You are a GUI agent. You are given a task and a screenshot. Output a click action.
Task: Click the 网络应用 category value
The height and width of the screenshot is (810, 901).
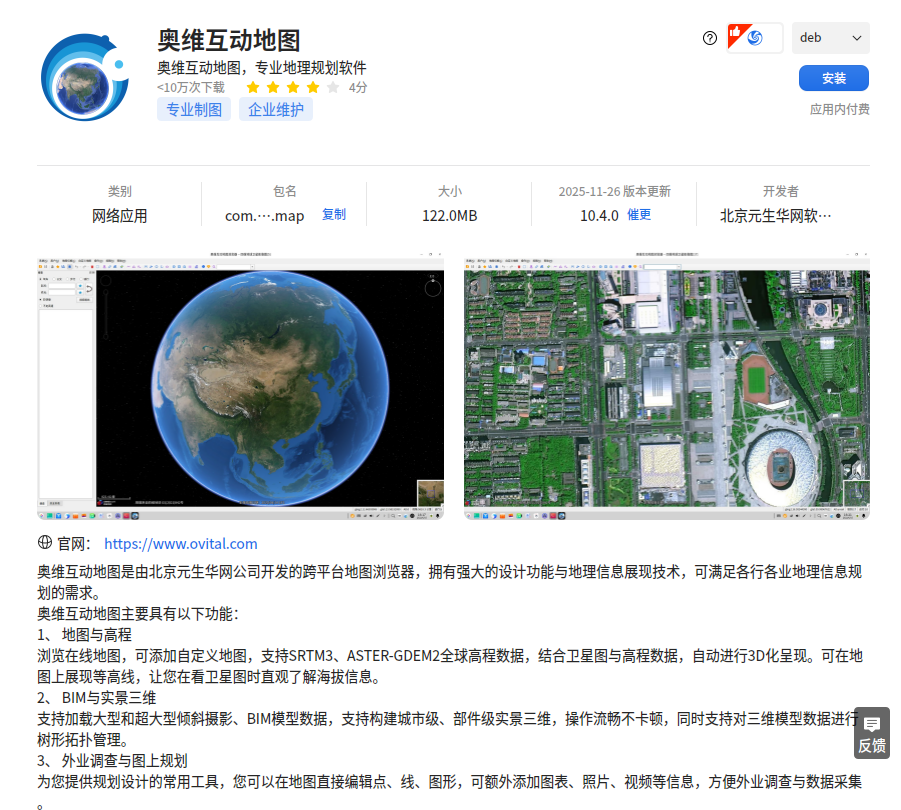tap(120, 216)
